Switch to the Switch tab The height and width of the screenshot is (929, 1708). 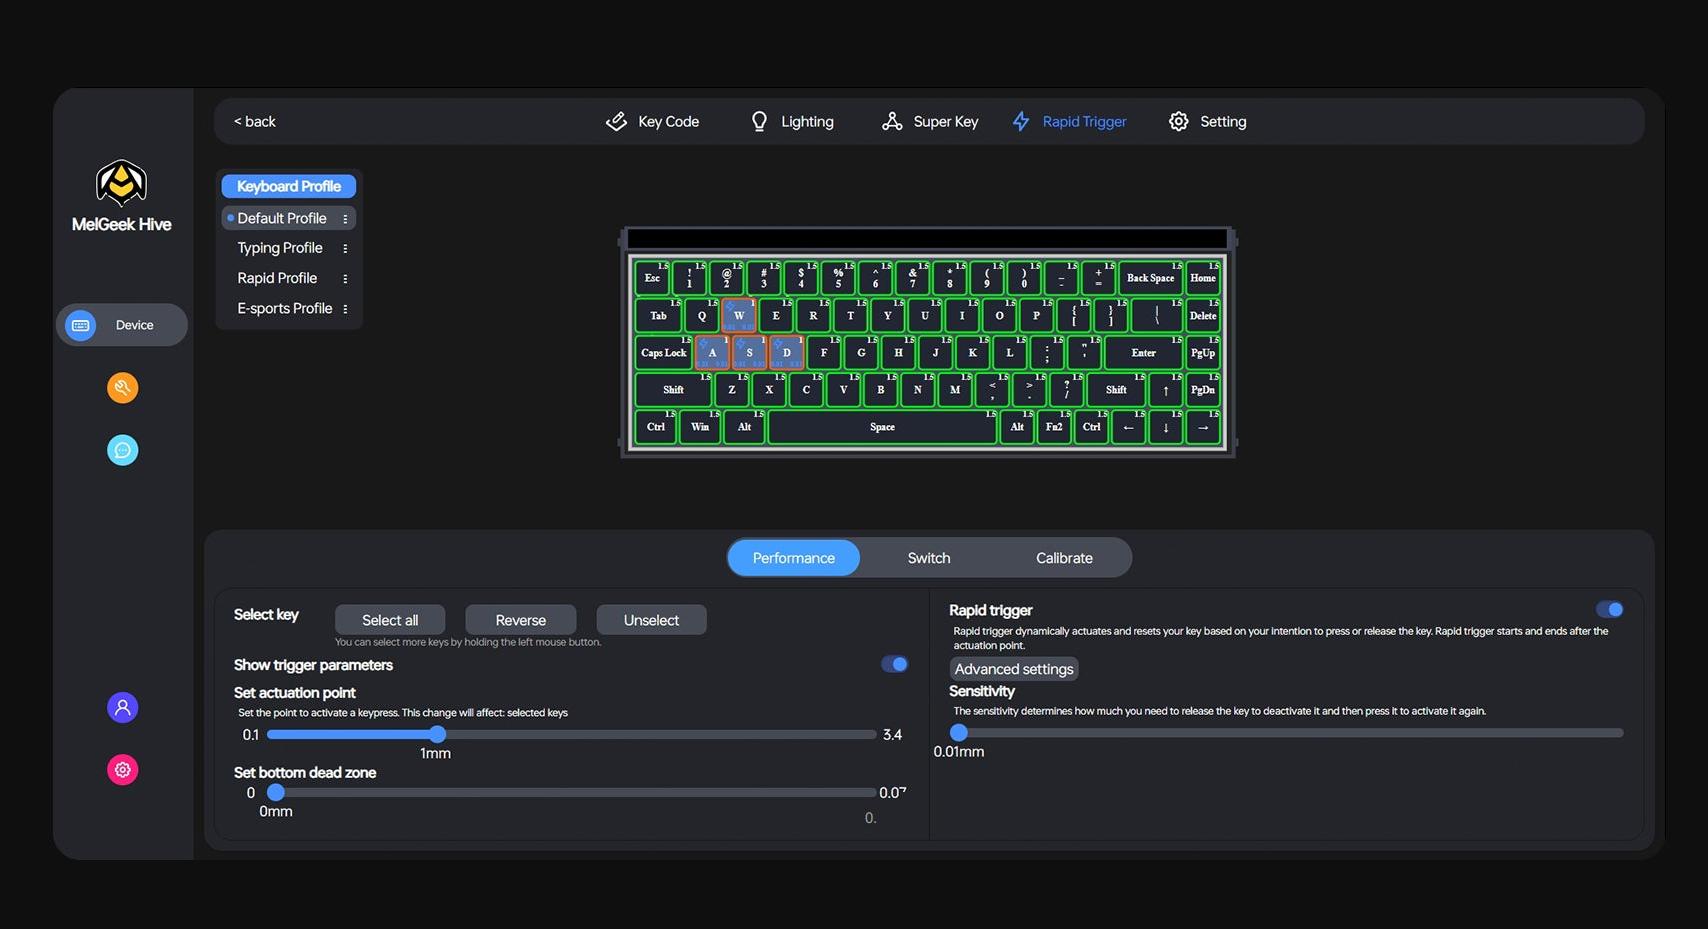pyautogui.click(x=928, y=558)
